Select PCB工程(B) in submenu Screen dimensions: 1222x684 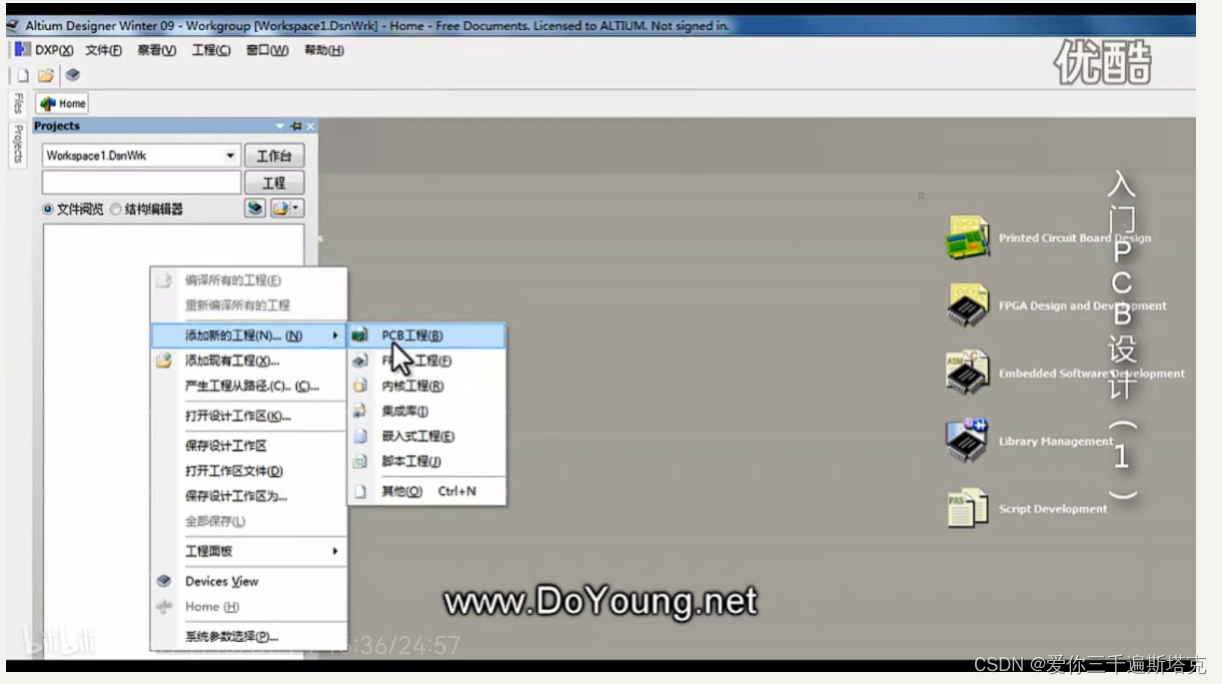427,335
